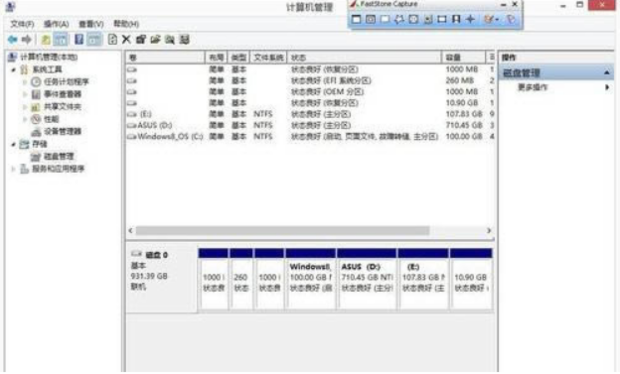Click the Refresh document icon in the toolbar
Viewport: 620px width, 374px height.
coord(112,40)
